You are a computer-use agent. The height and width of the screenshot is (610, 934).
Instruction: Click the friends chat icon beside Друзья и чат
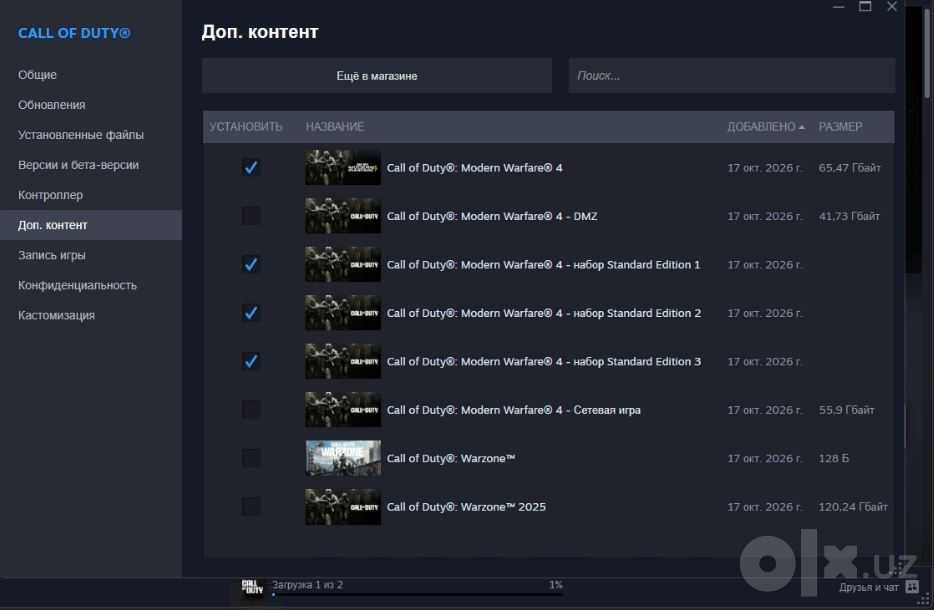tap(912, 587)
